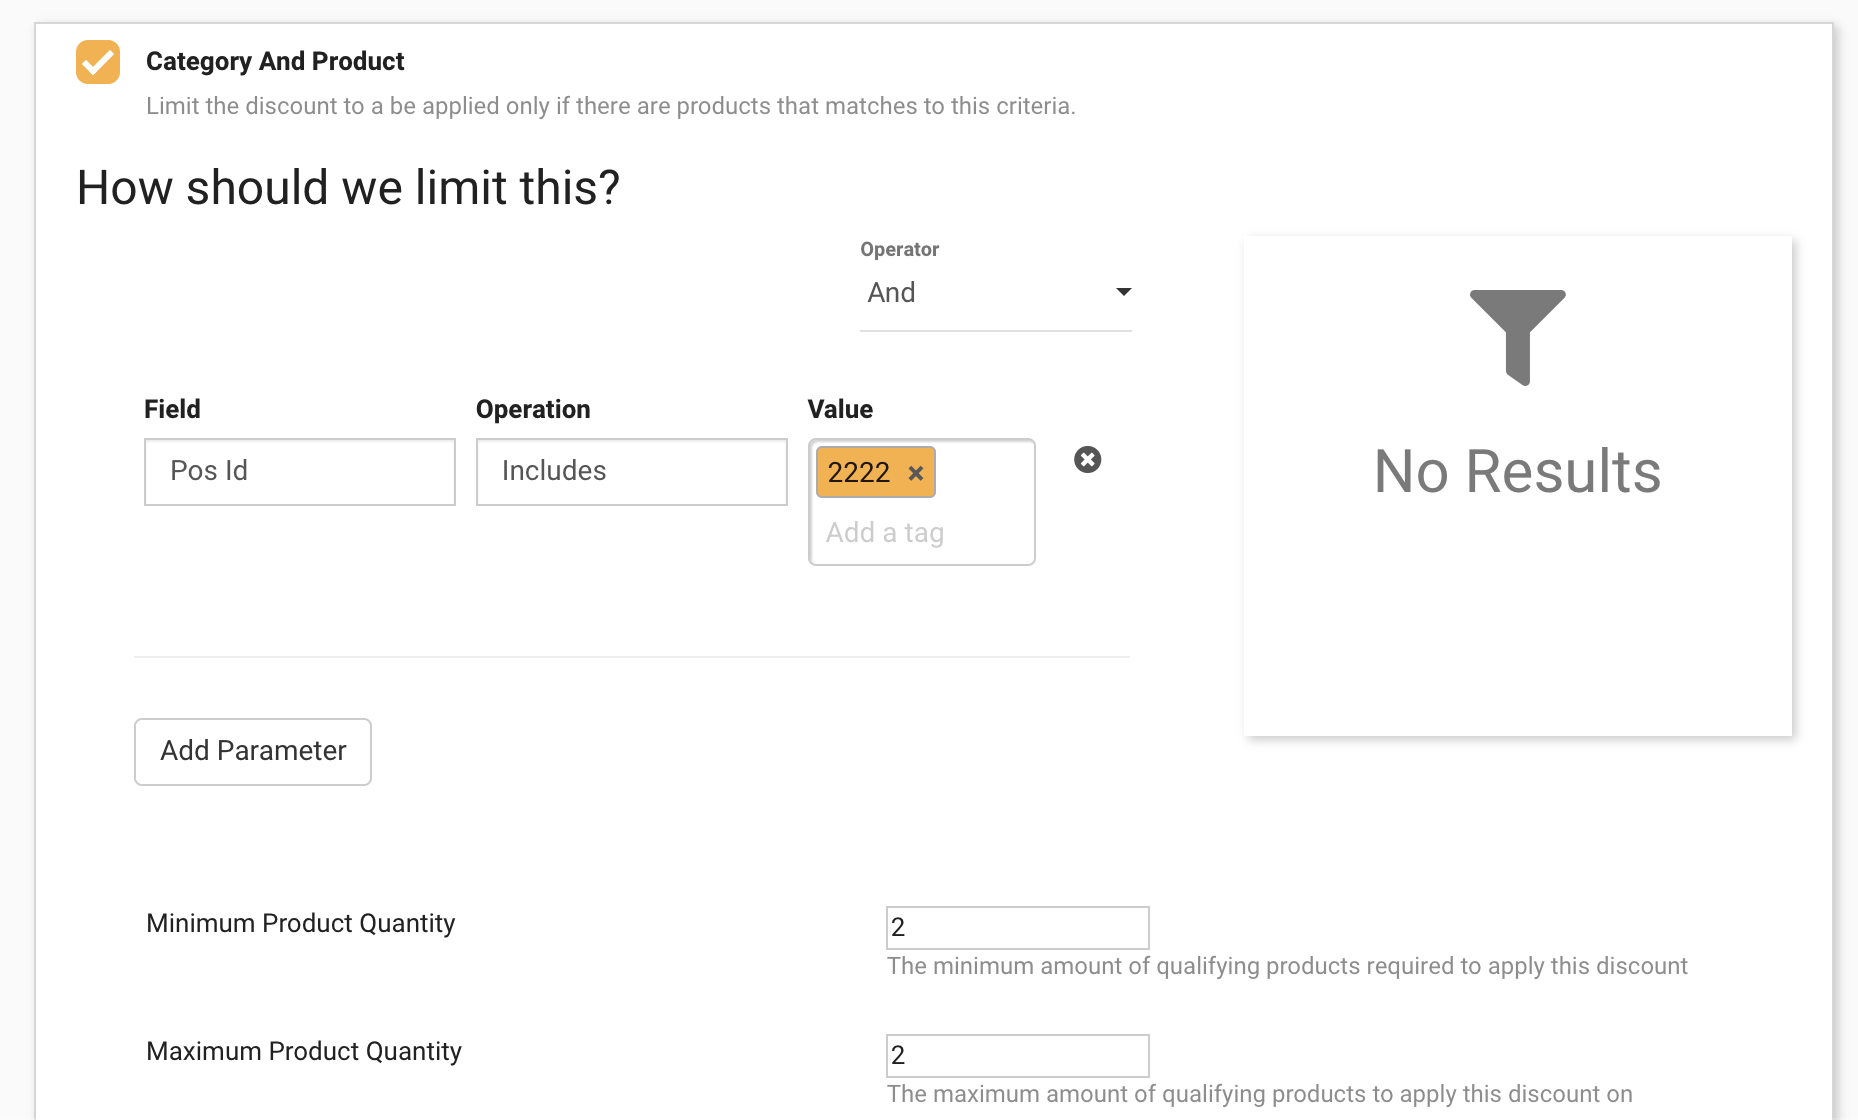Click the Maximum Product Quantity label
The image size is (1858, 1120).
(304, 1051)
